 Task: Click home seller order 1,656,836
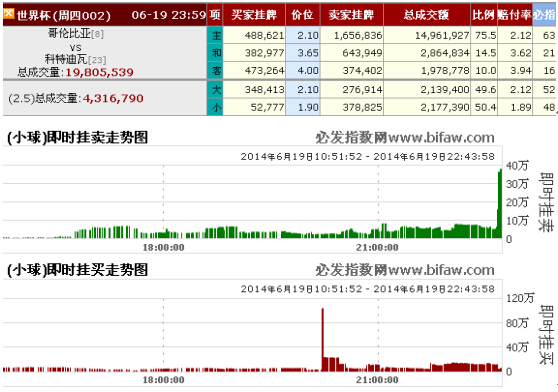358,36
